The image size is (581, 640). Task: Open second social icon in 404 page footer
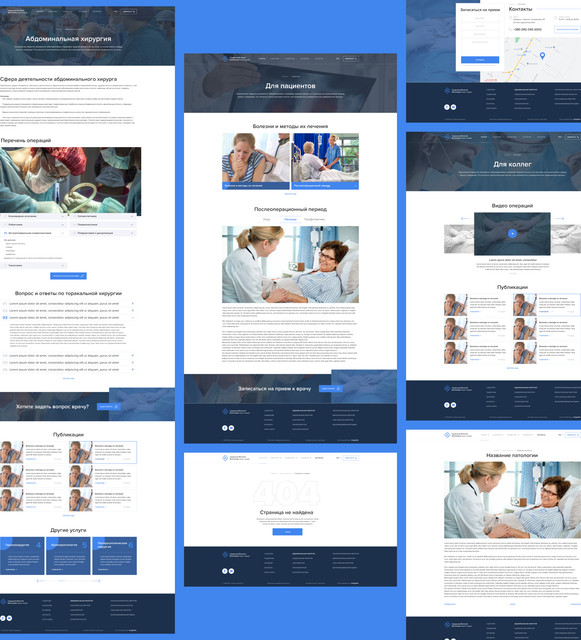[232, 571]
